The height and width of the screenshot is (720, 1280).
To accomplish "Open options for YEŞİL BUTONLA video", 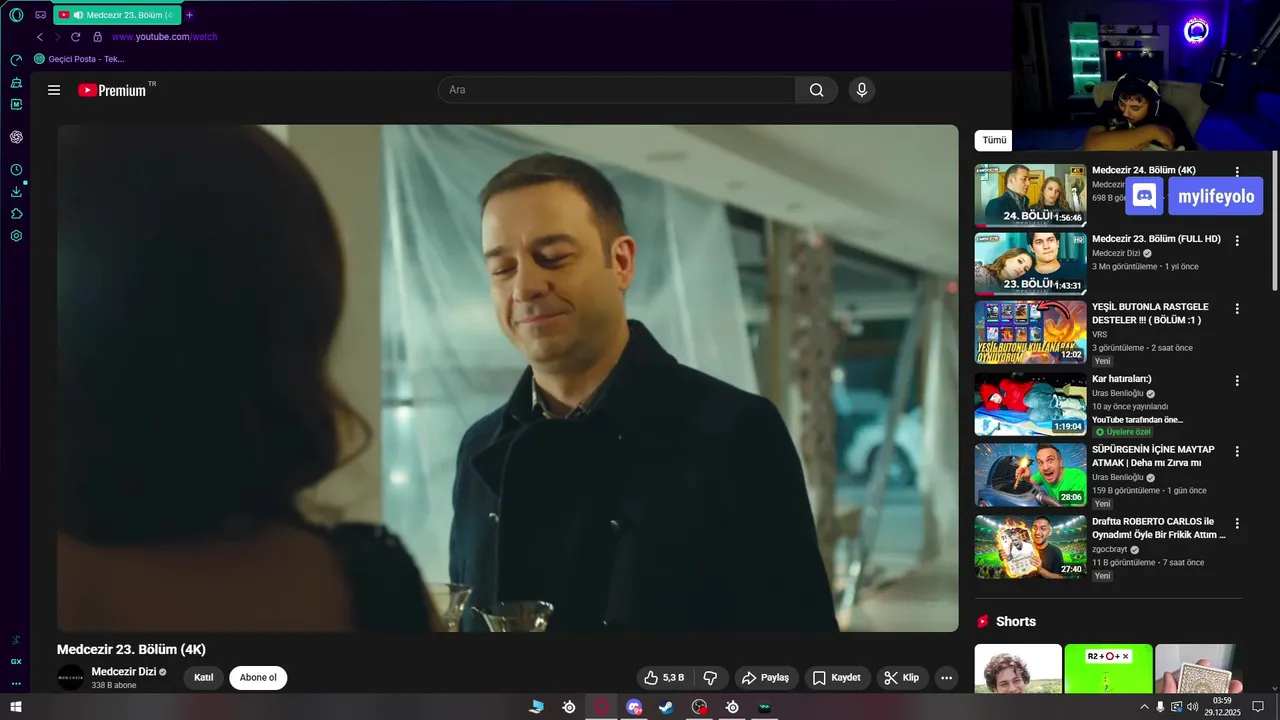I will 1237,309.
